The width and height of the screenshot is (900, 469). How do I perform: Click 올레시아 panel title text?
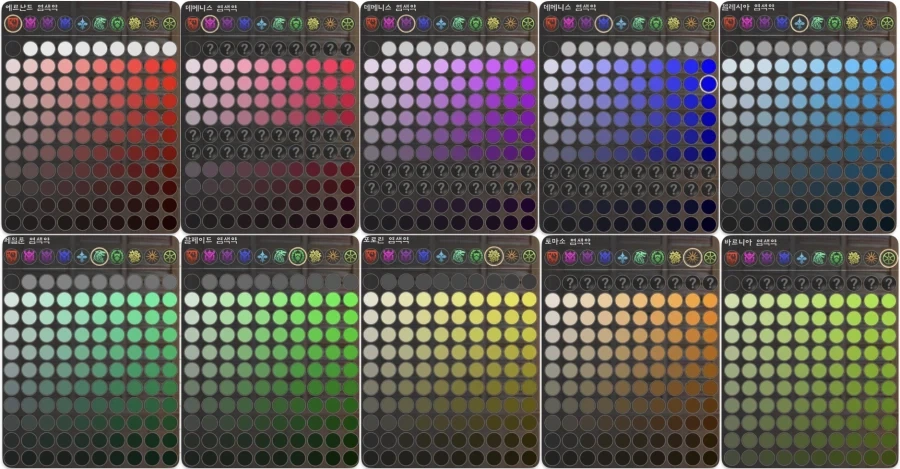coord(750,7)
